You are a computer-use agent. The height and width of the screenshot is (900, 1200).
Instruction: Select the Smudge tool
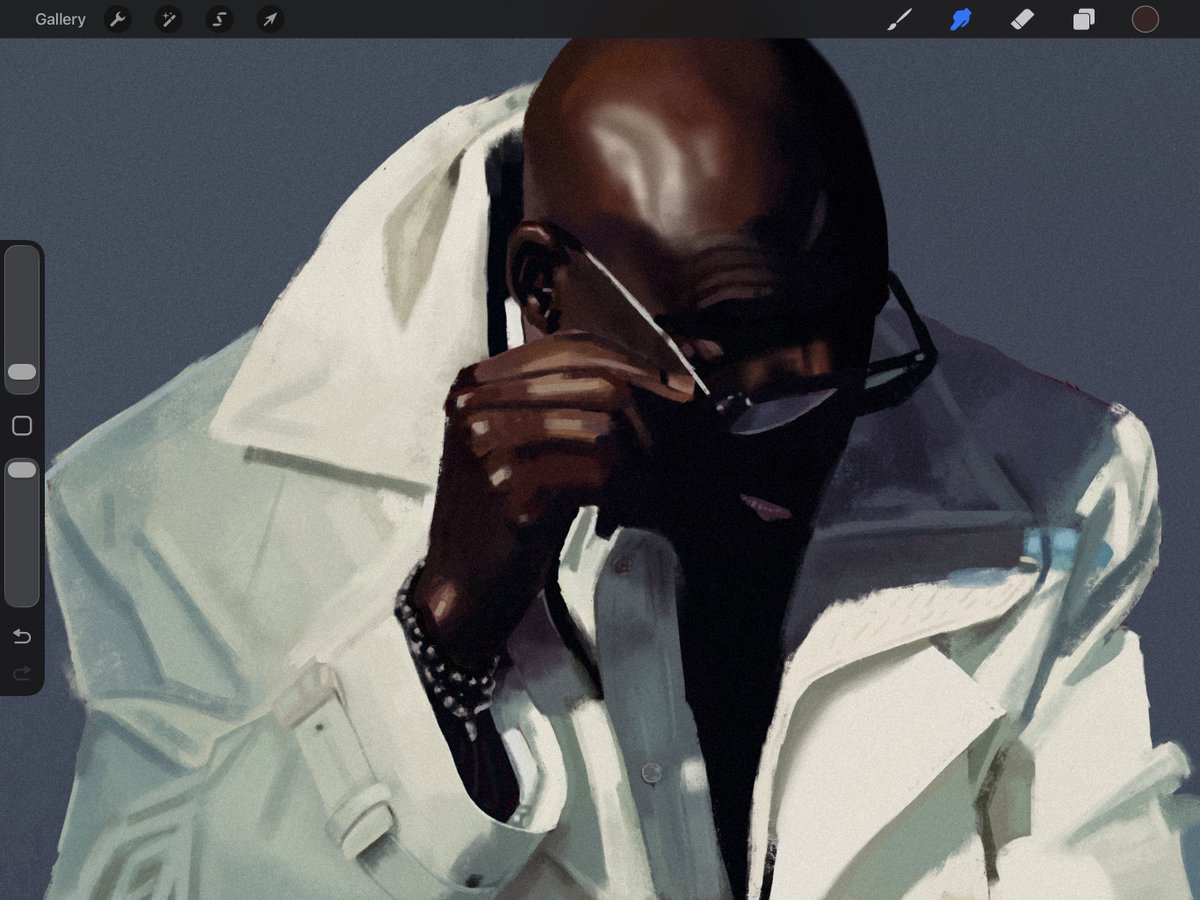click(961, 19)
